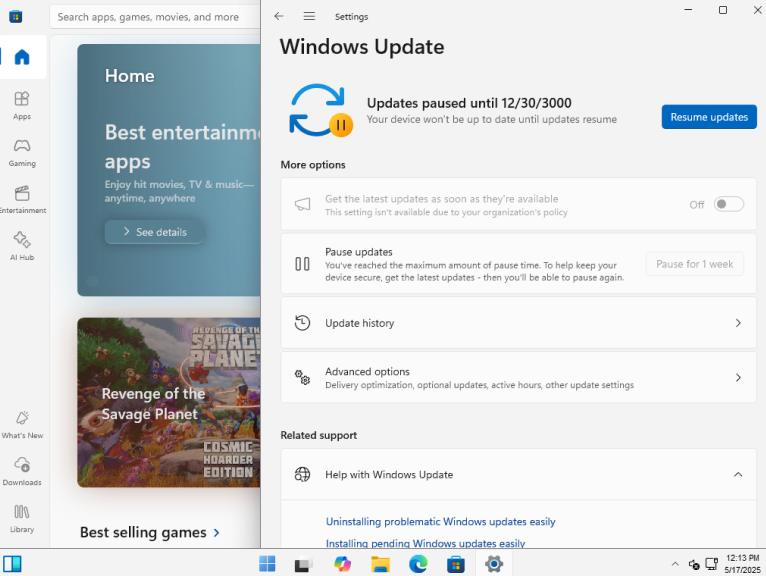The width and height of the screenshot is (766, 576).
Task: Click the Best selling games heading
Action: tap(143, 532)
